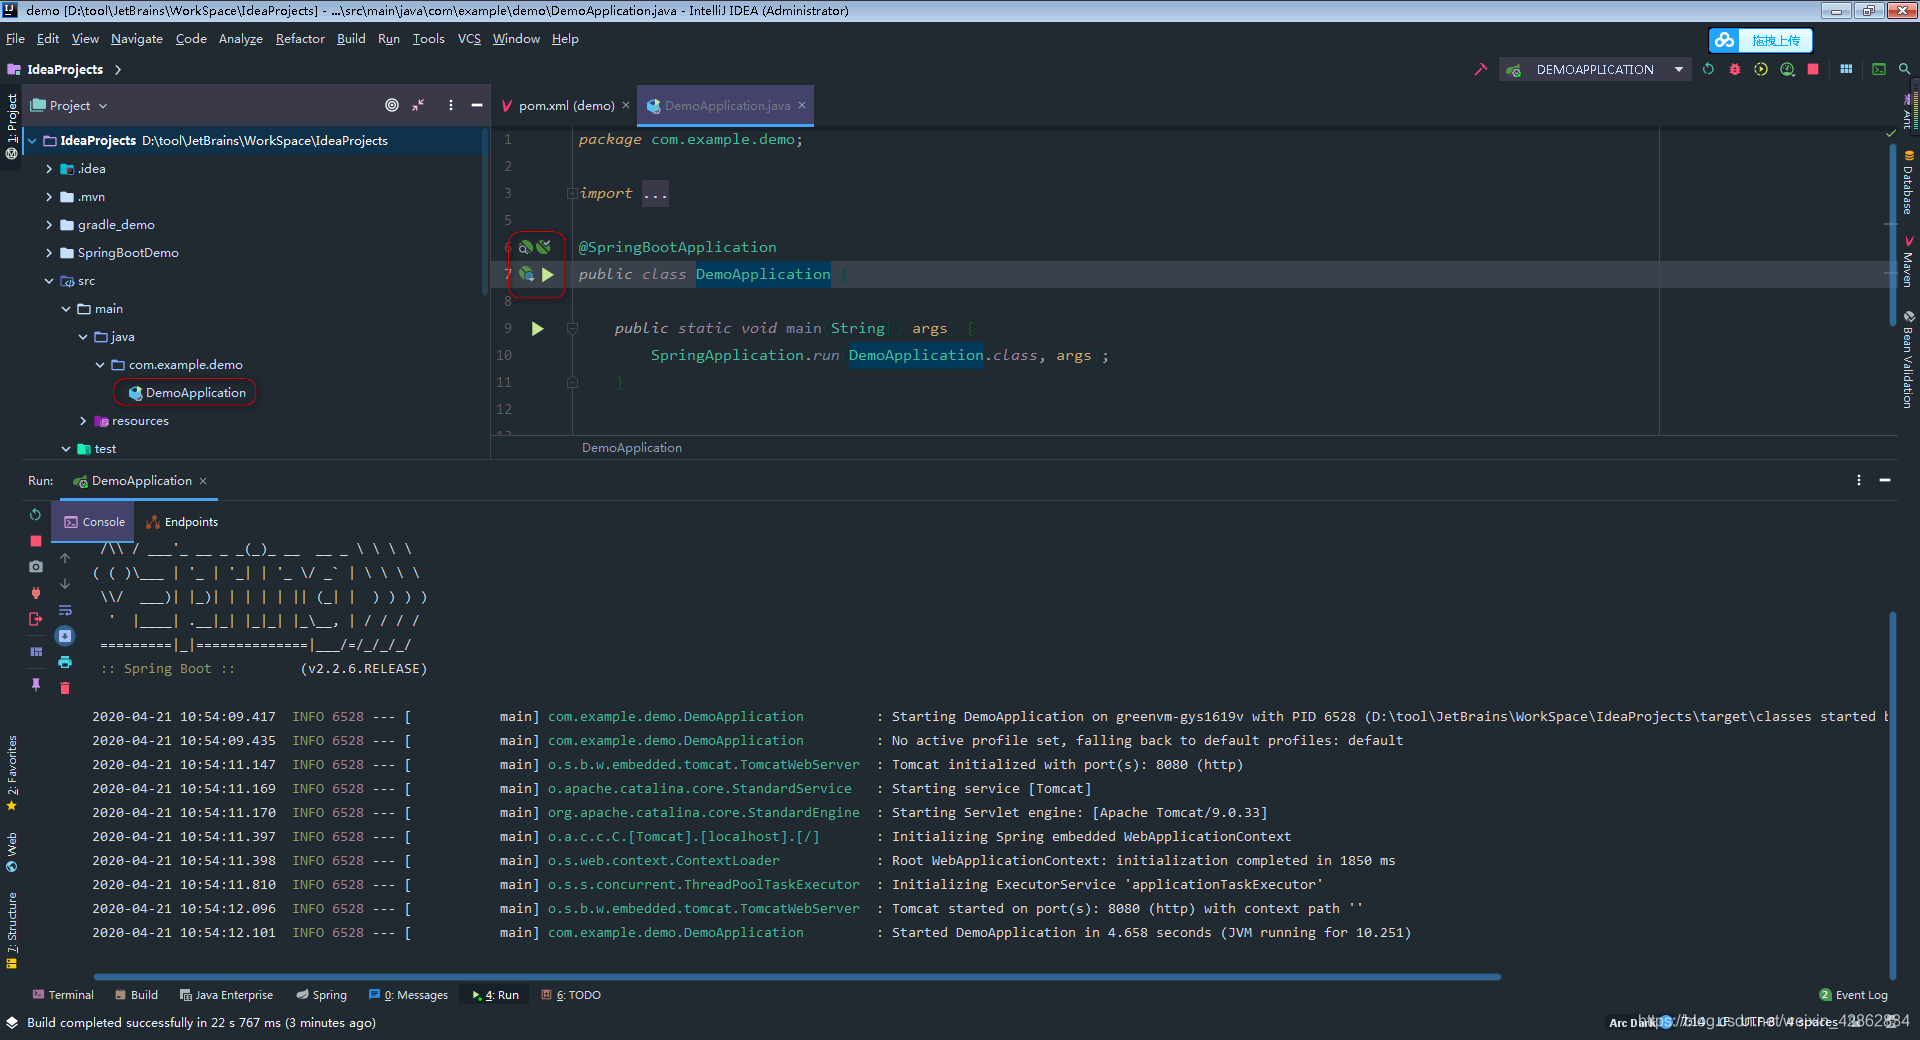
Task: Stop the app in Run panel
Action: (x=35, y=540)
